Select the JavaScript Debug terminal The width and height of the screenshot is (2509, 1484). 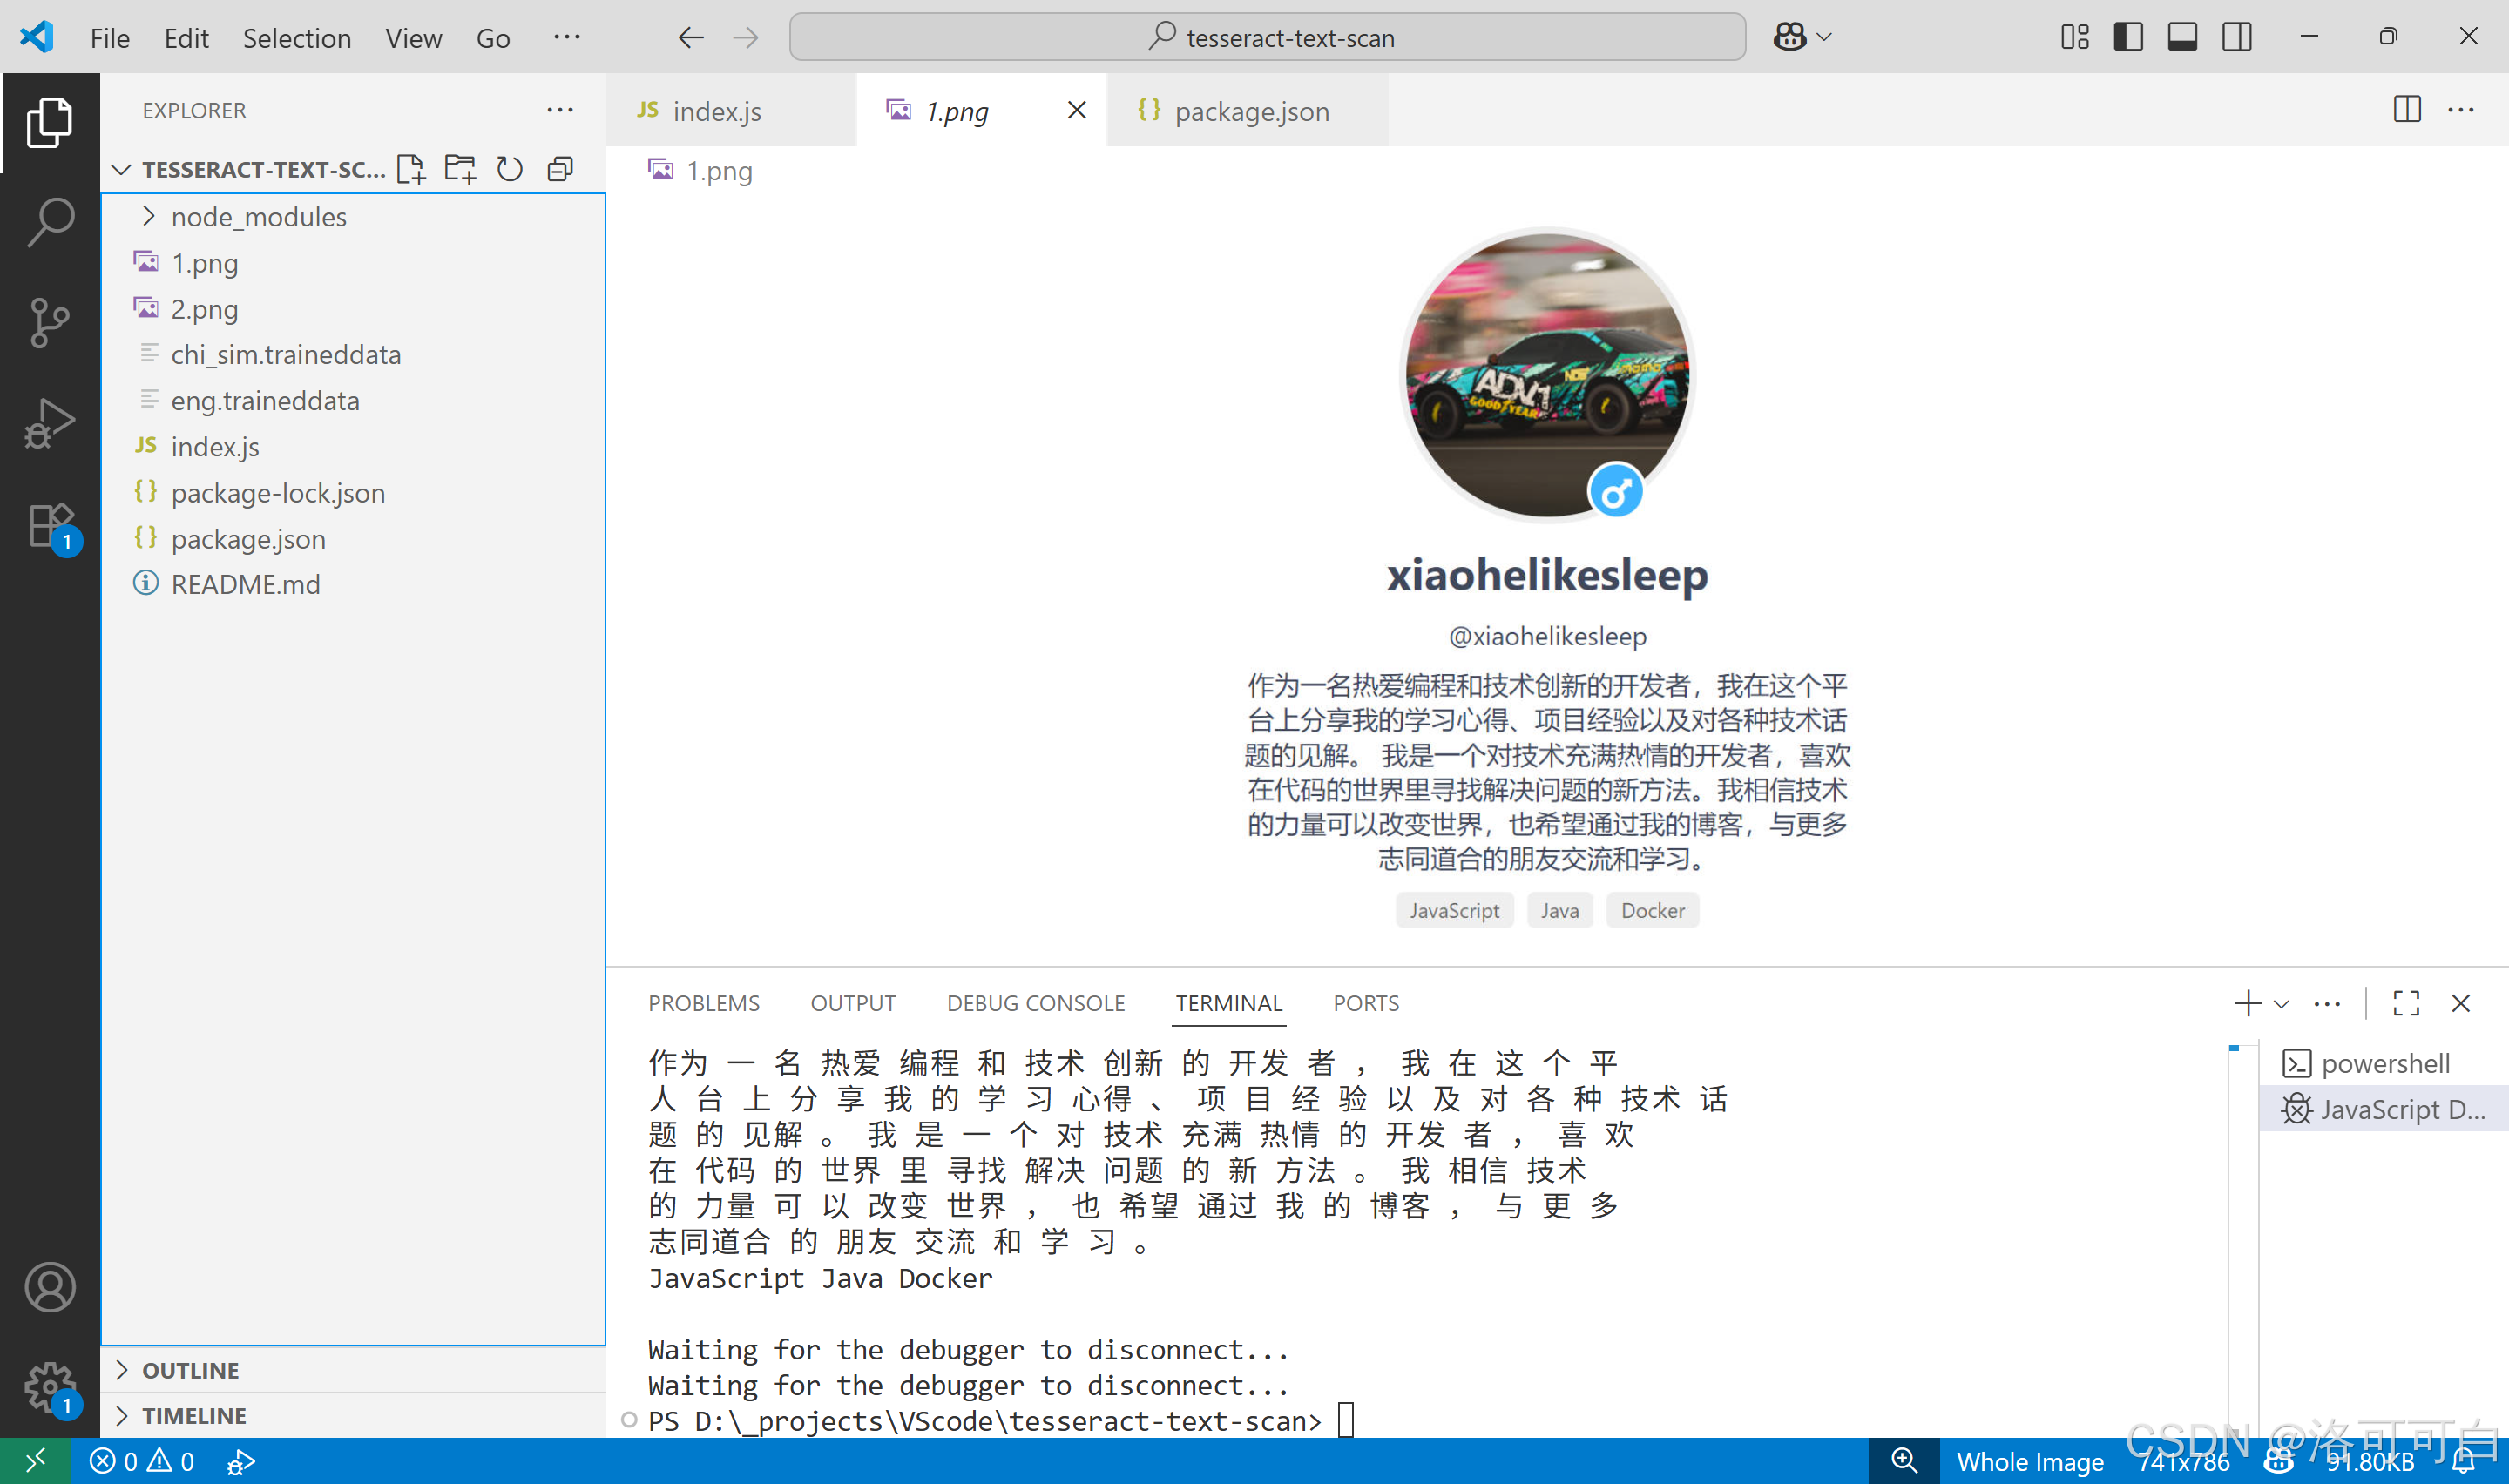point(2390,1108)
